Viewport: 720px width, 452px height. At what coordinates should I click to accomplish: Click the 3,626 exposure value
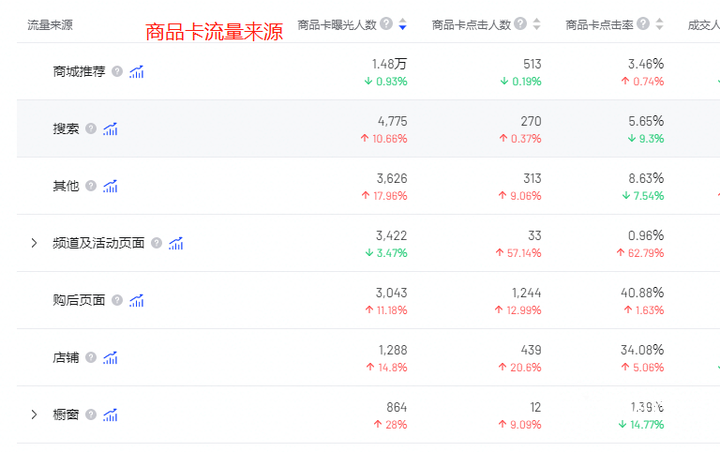[x=392, y=178]
